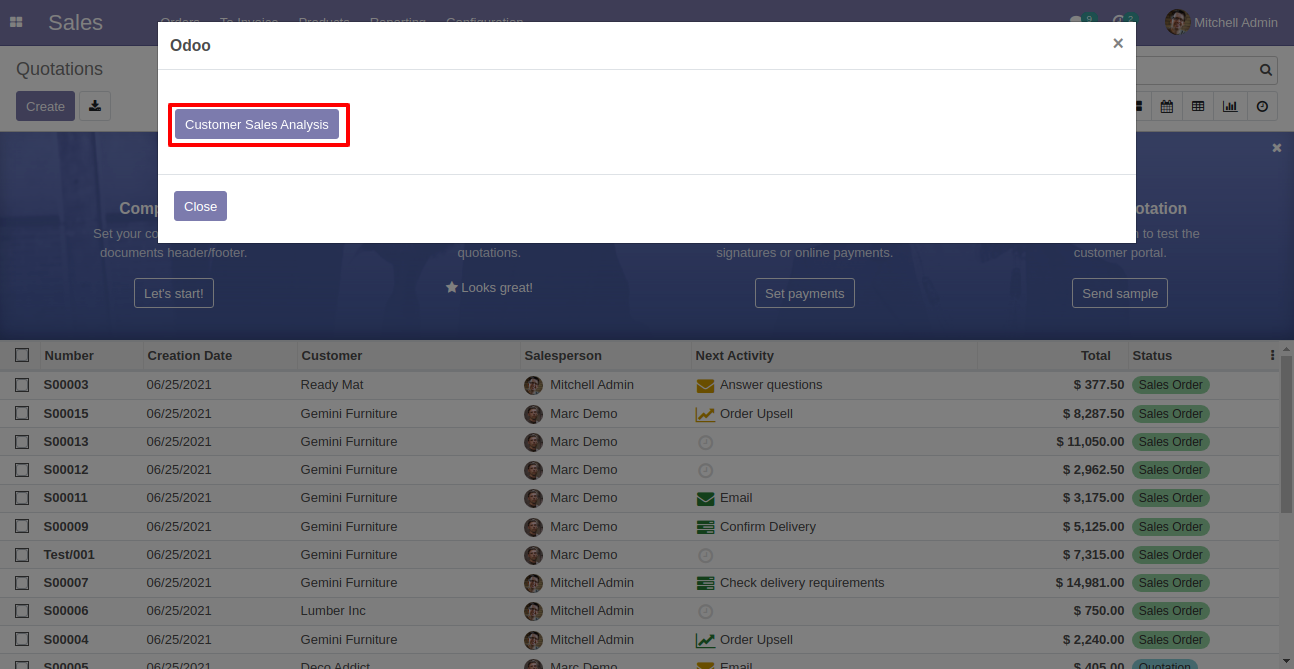Click the envelope activity icon for S00003
This screenshot has height=669, width=1294.
706,385
